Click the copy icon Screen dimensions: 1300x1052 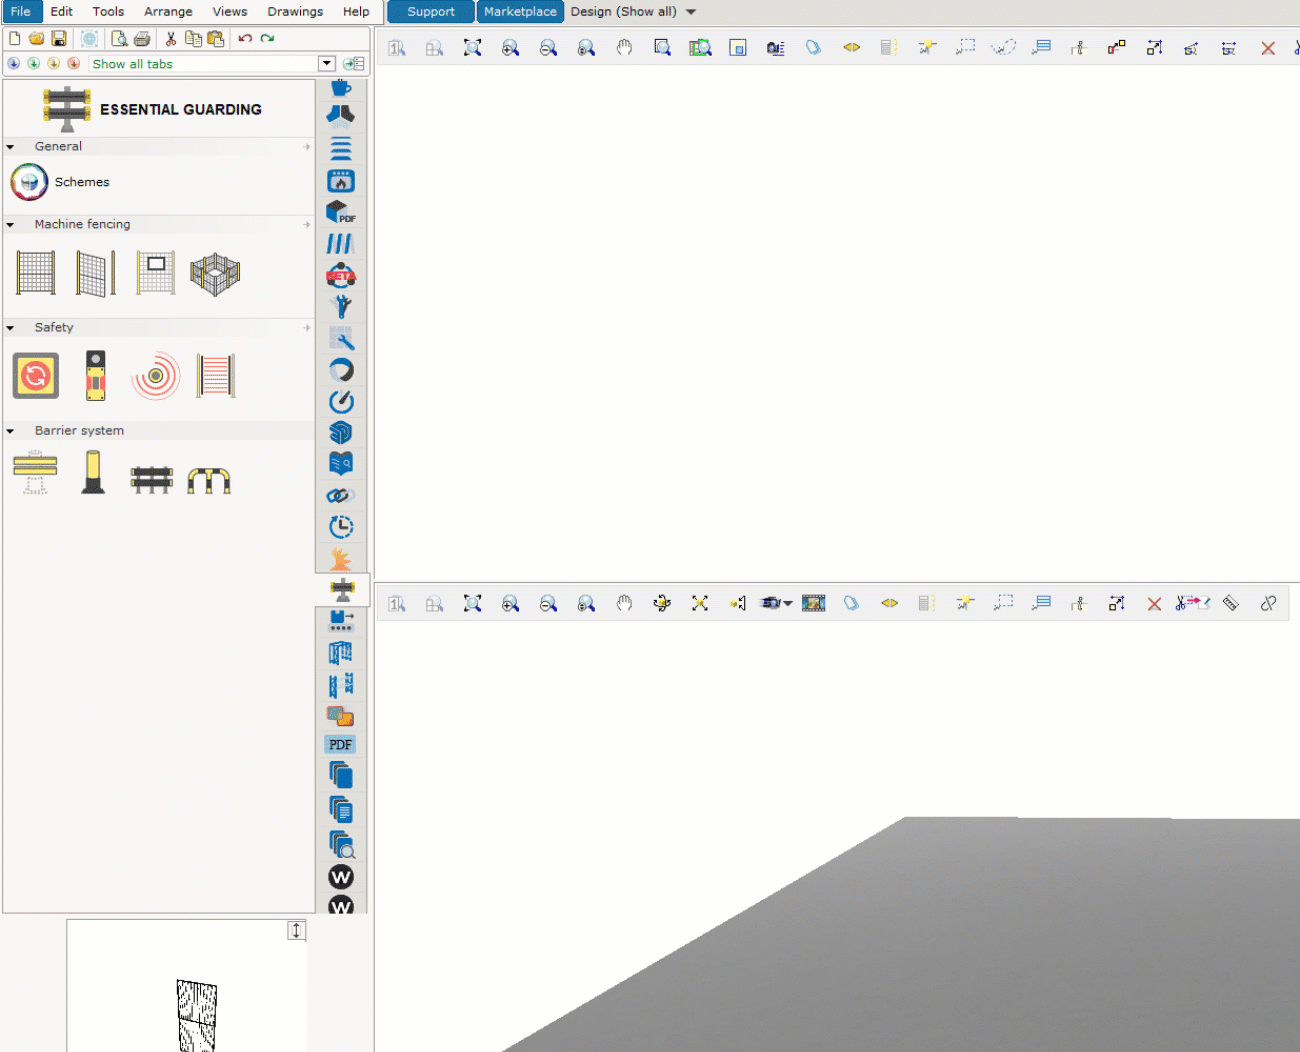pyautogui.click(x=193, y=38)
